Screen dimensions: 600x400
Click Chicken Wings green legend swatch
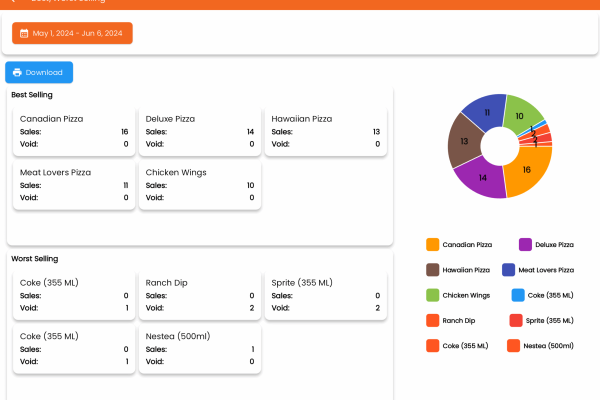pyautogui.click(x=433, y=295)
